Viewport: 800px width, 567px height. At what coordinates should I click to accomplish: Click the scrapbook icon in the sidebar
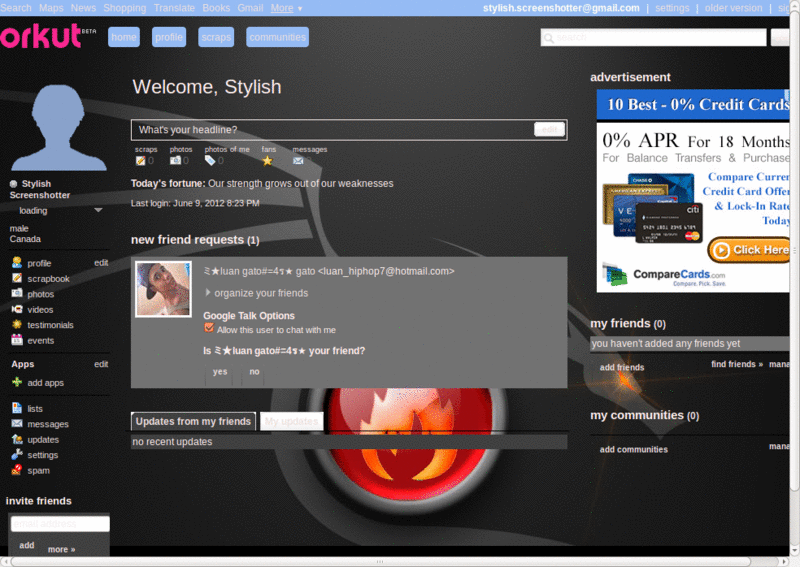coord(17,278)
